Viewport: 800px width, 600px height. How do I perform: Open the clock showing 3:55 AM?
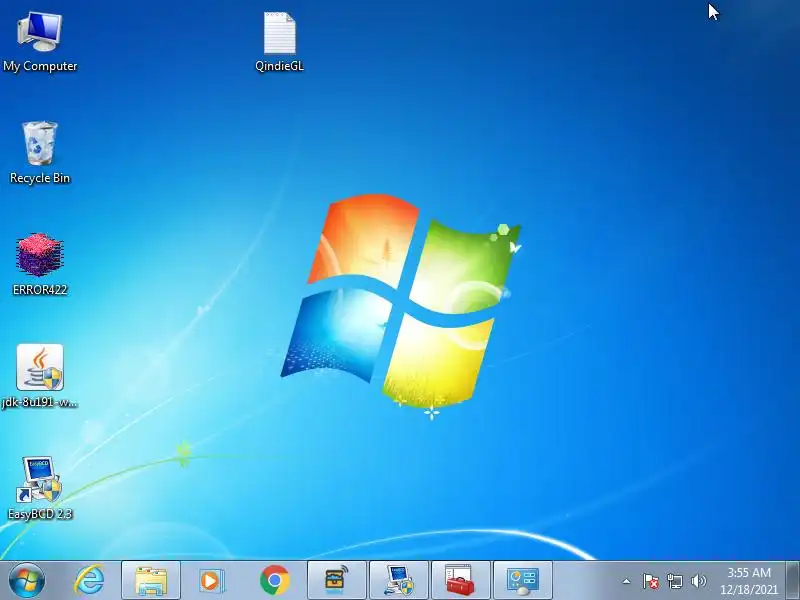pos(749,581)
